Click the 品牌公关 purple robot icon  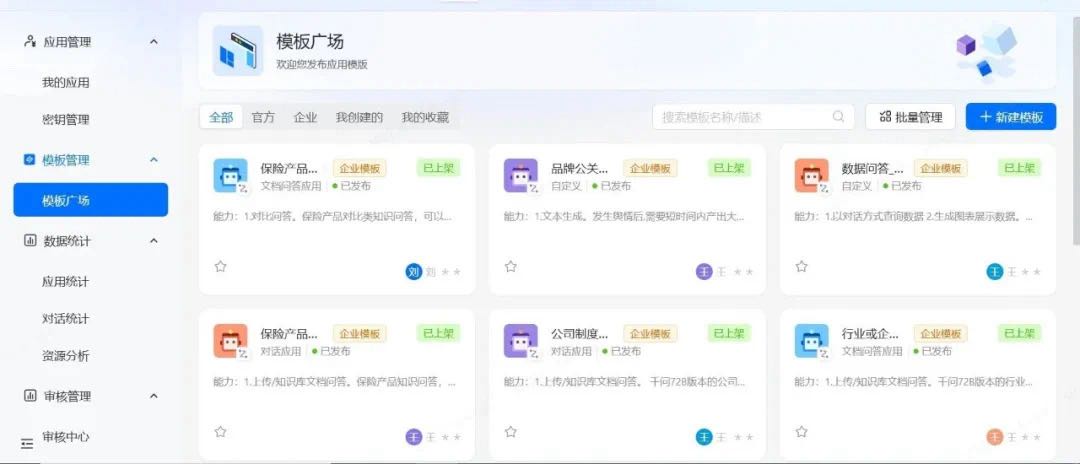(x=520, y=176)
